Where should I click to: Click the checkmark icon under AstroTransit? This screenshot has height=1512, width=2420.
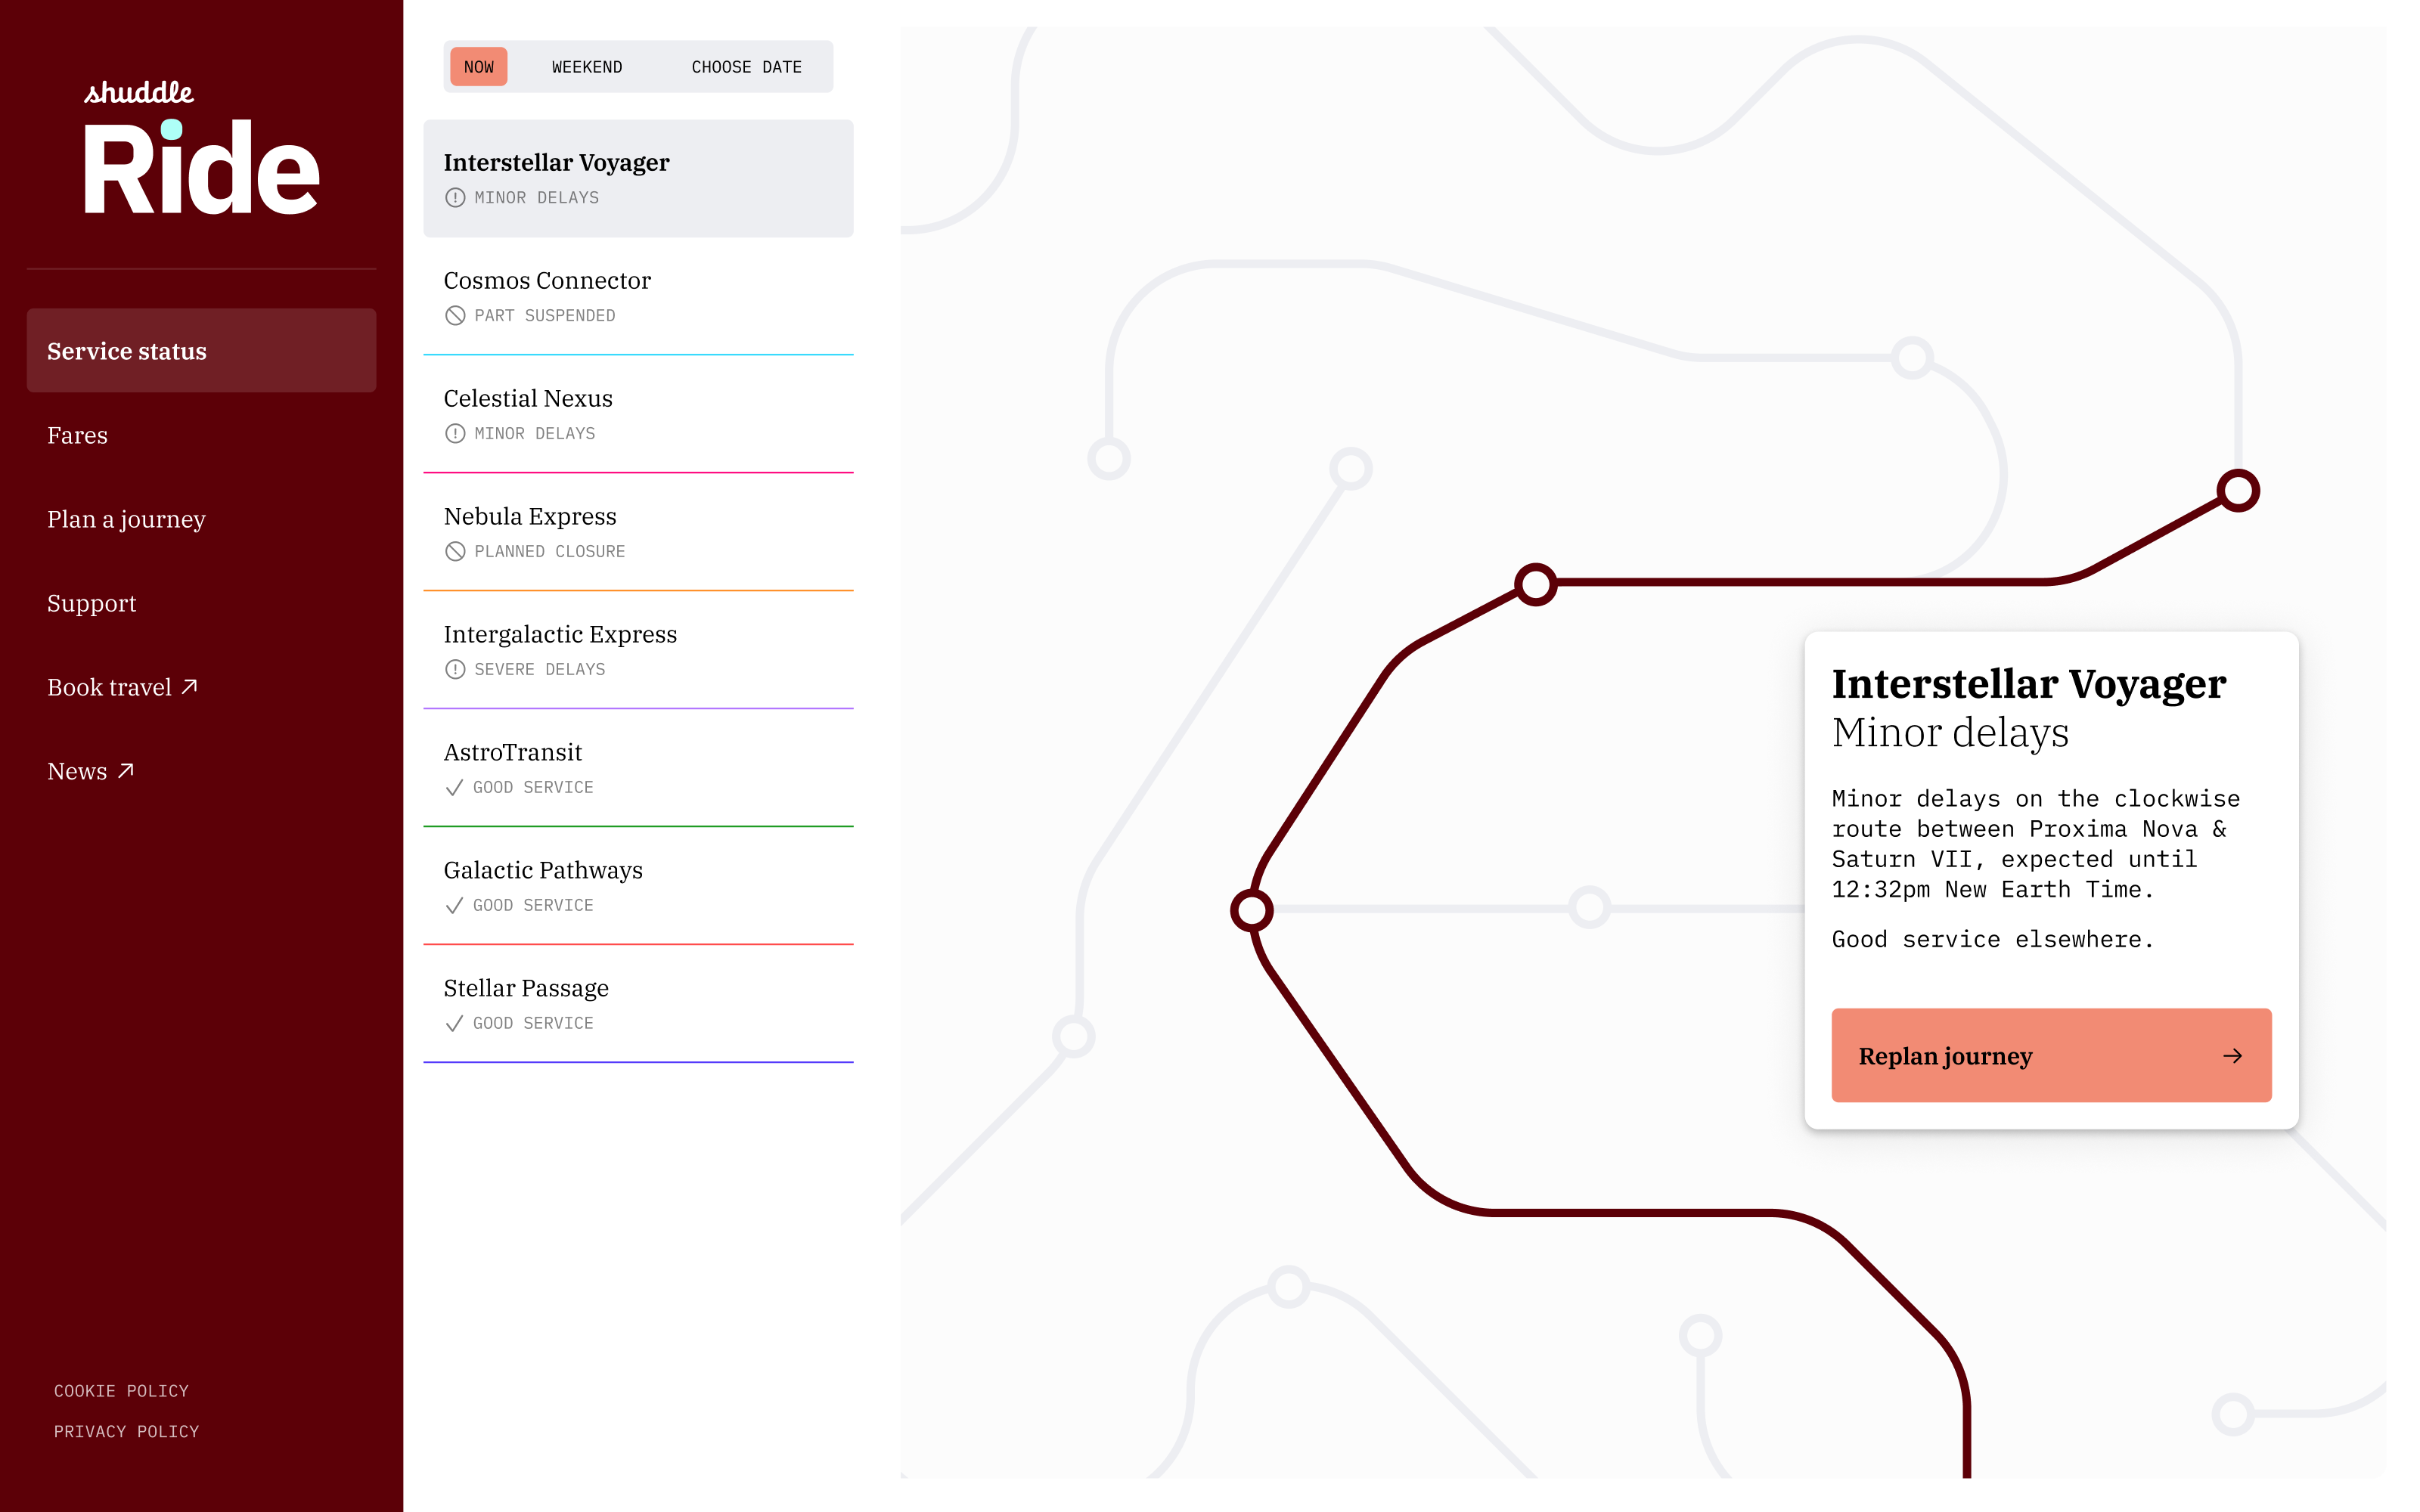pyautogui.click(x=454, y=788)
